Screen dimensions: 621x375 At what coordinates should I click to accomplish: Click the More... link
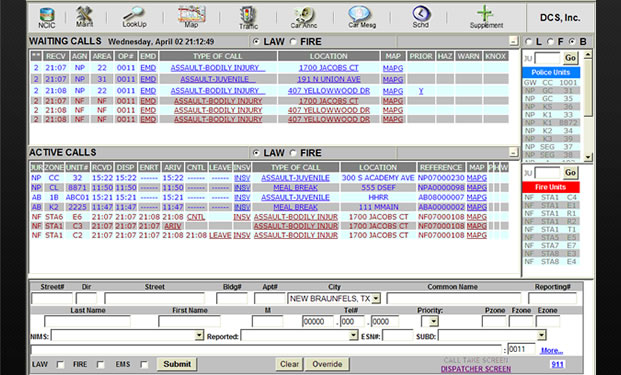pyautogui.click(x=552, y=350)
